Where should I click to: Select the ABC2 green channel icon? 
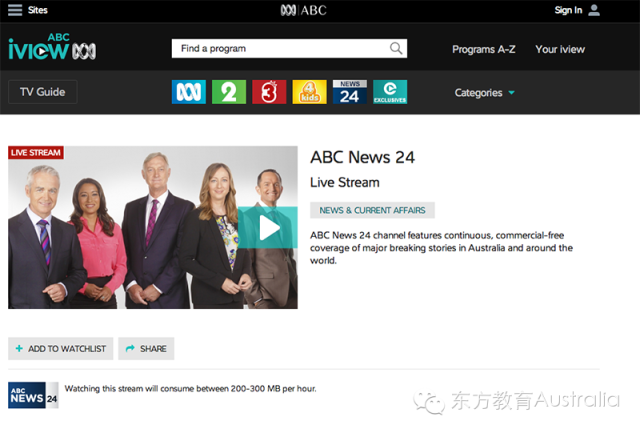click(x=229, y=92)
